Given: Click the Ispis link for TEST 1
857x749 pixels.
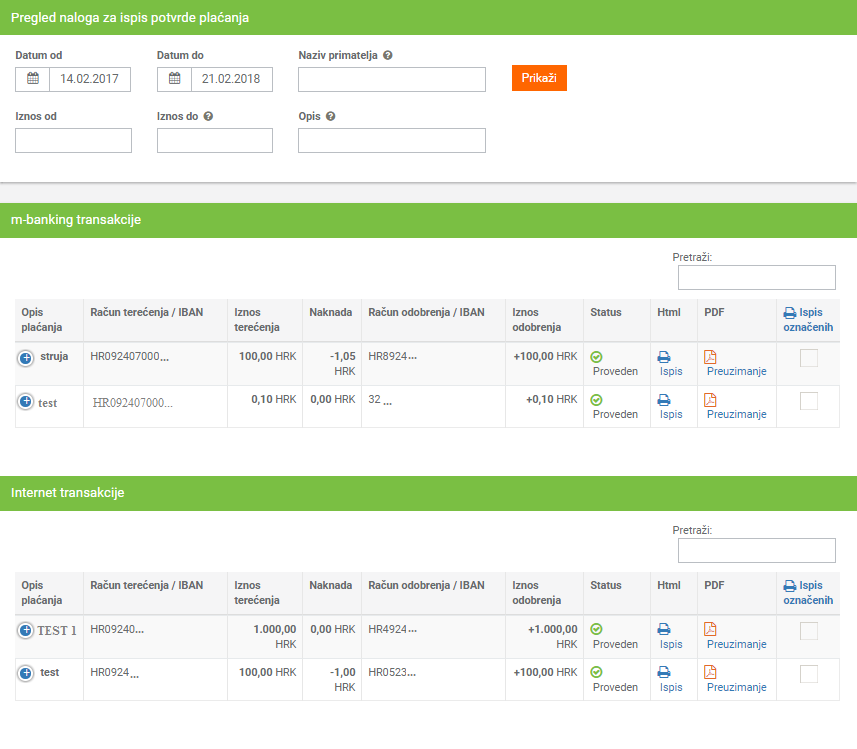Looking at the screenshot, I should tap(671, 644).
